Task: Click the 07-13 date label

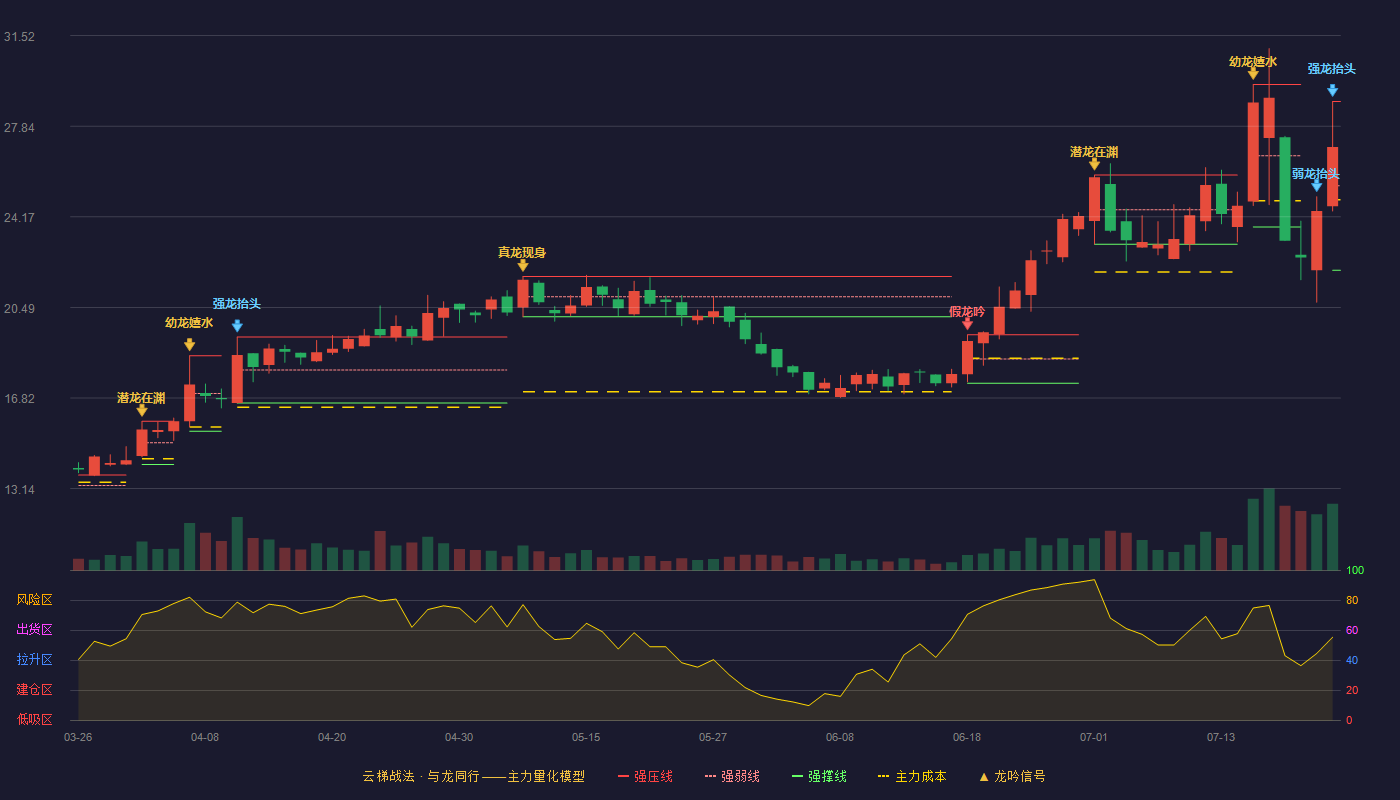Action: click(1221, 737)
